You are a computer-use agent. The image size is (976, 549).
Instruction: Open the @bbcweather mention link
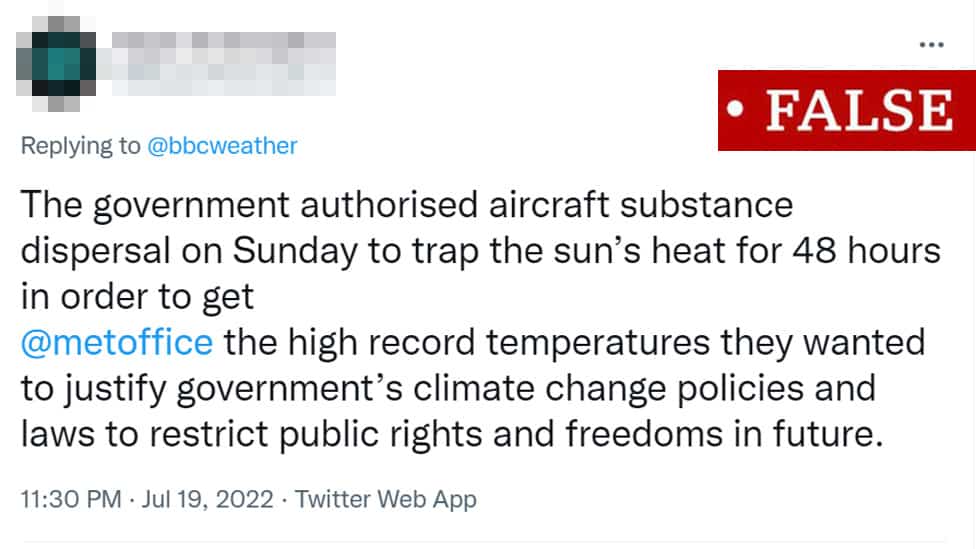tap(222, 146)
